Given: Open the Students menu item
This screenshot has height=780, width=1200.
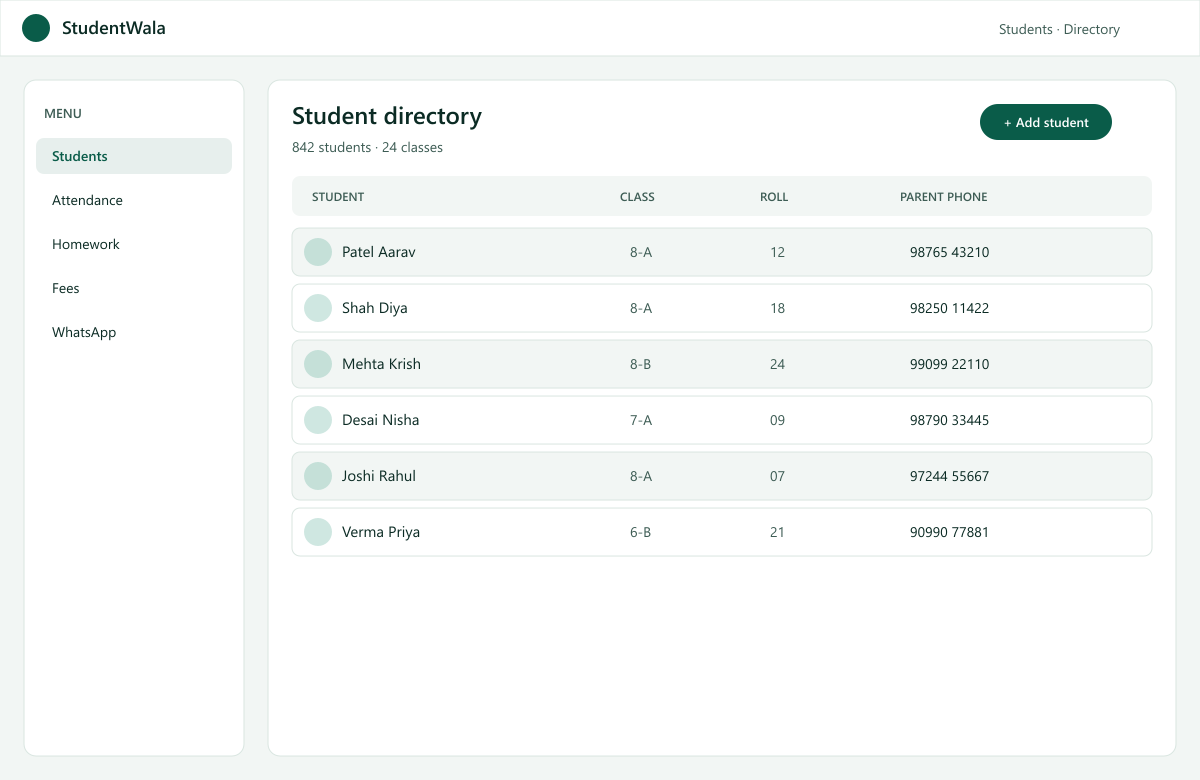Looking at the screenshot, I should 134,156.
